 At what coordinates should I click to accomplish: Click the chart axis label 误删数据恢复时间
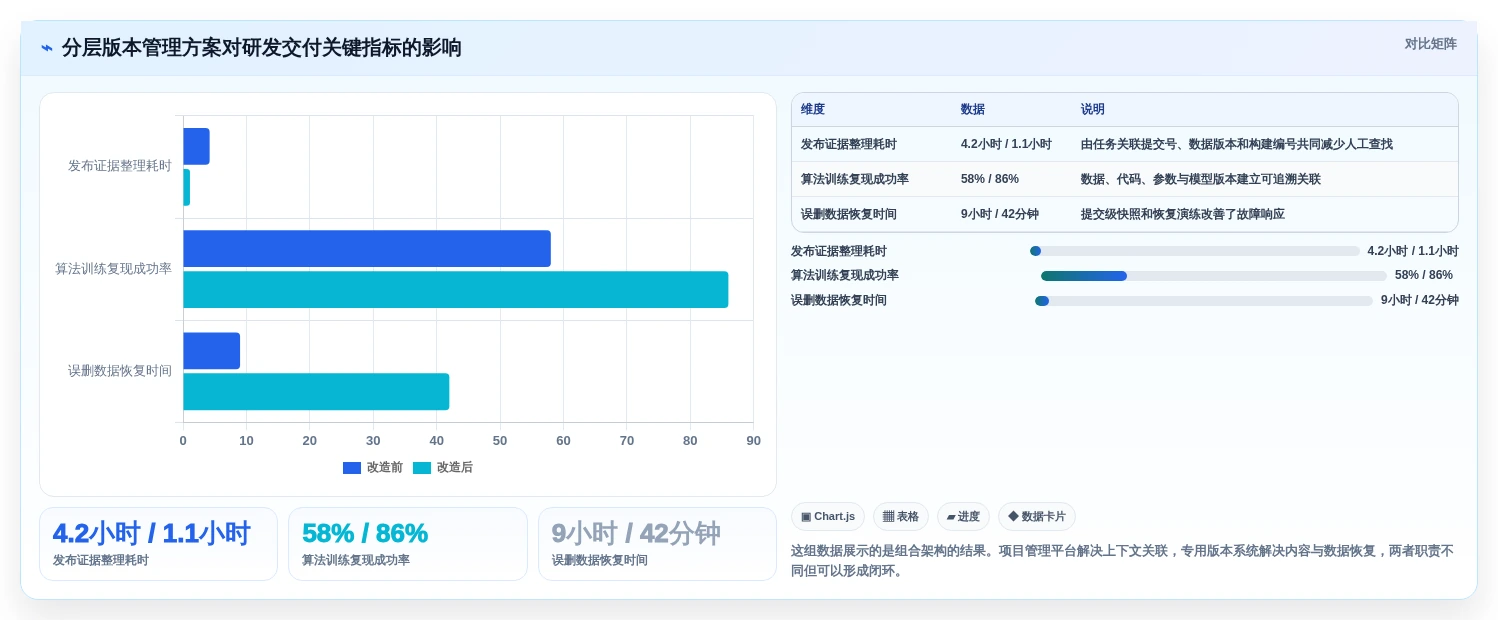(x=120, y=371)
